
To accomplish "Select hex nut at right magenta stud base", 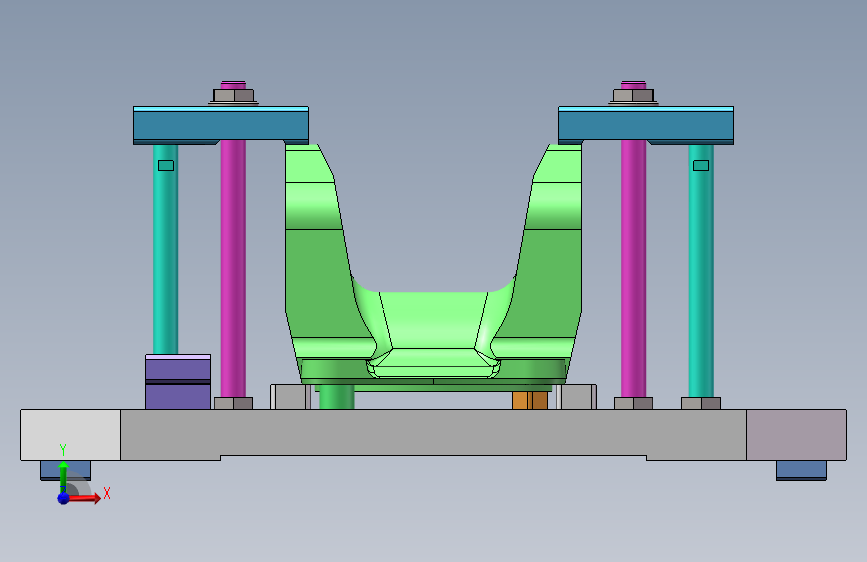I will click(x=634, y=403).
